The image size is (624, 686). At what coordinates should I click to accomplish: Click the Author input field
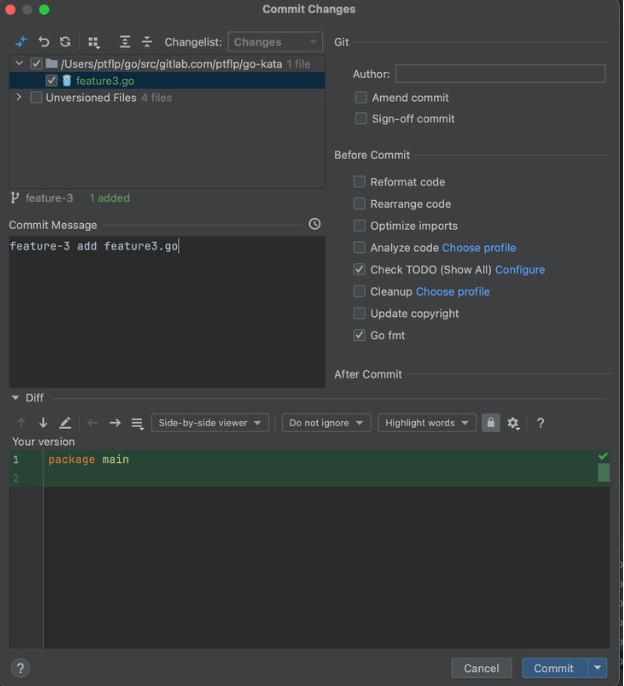tap(500, 74)
